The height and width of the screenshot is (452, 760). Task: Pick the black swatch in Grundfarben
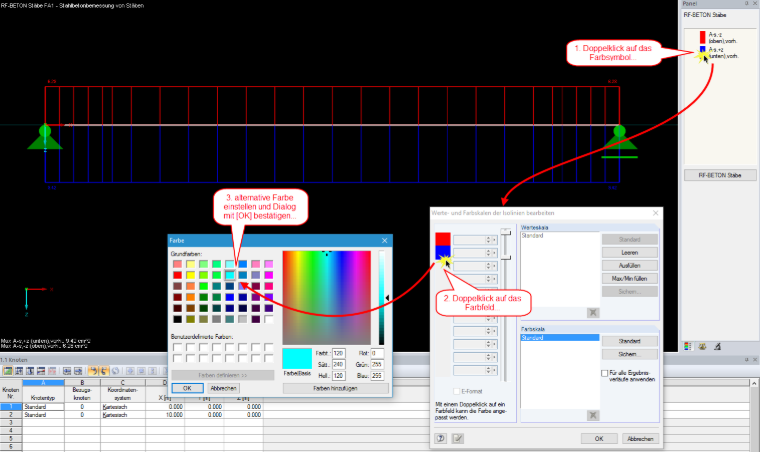(x=178, y=319)
